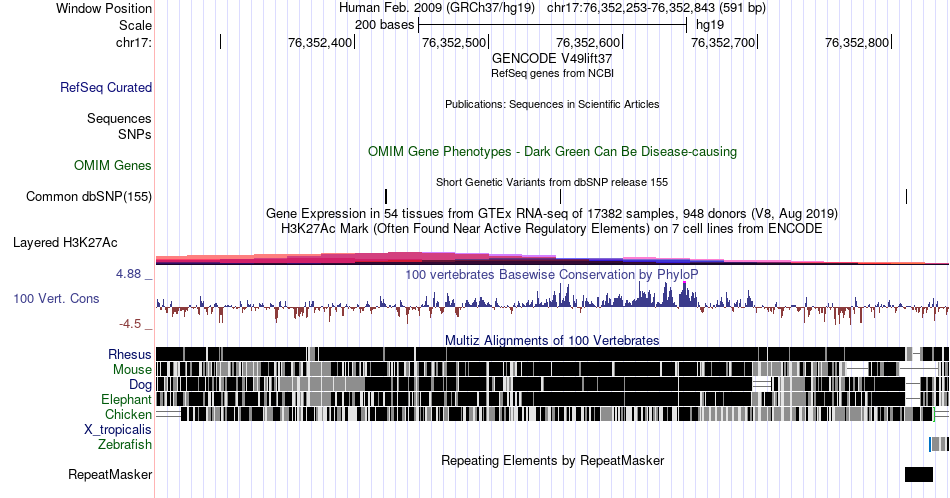Open the RepeatMasker track label
950x498 pixels.
(x=110, y=474)
